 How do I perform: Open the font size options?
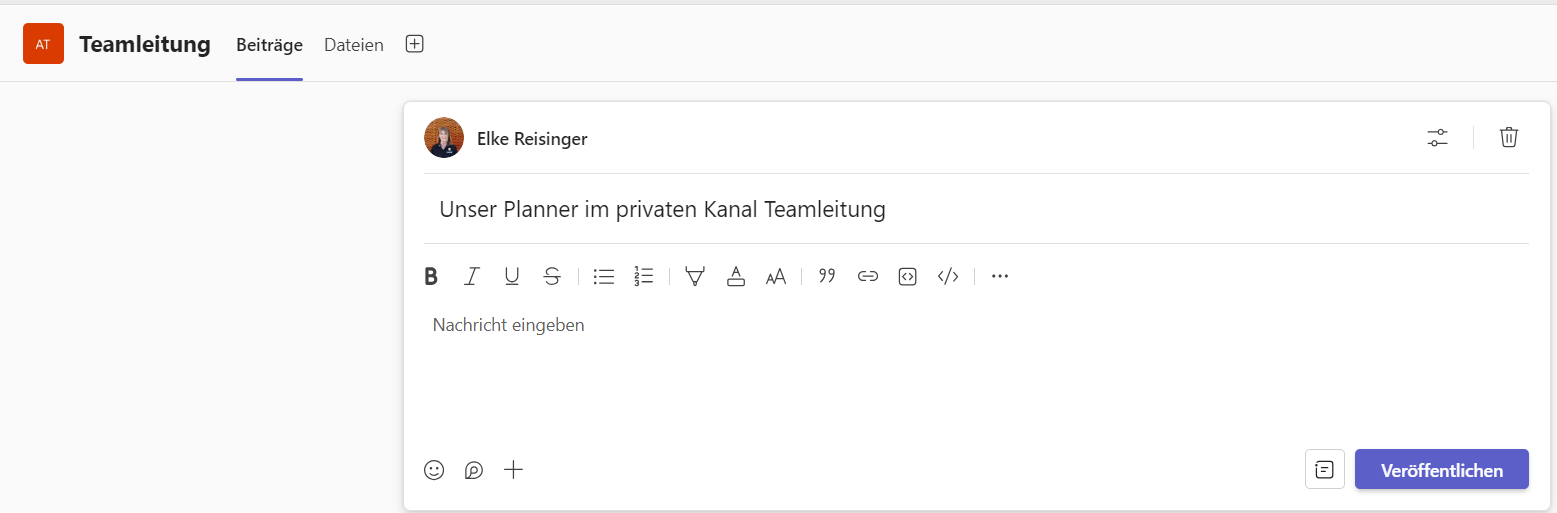[x=776, y=277]
